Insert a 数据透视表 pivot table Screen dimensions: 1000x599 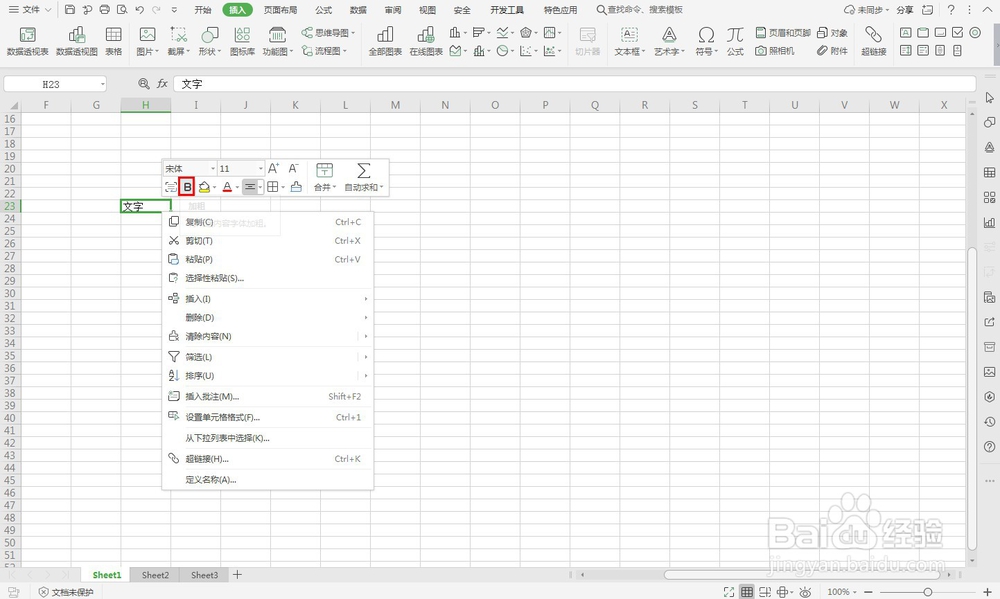27,41
